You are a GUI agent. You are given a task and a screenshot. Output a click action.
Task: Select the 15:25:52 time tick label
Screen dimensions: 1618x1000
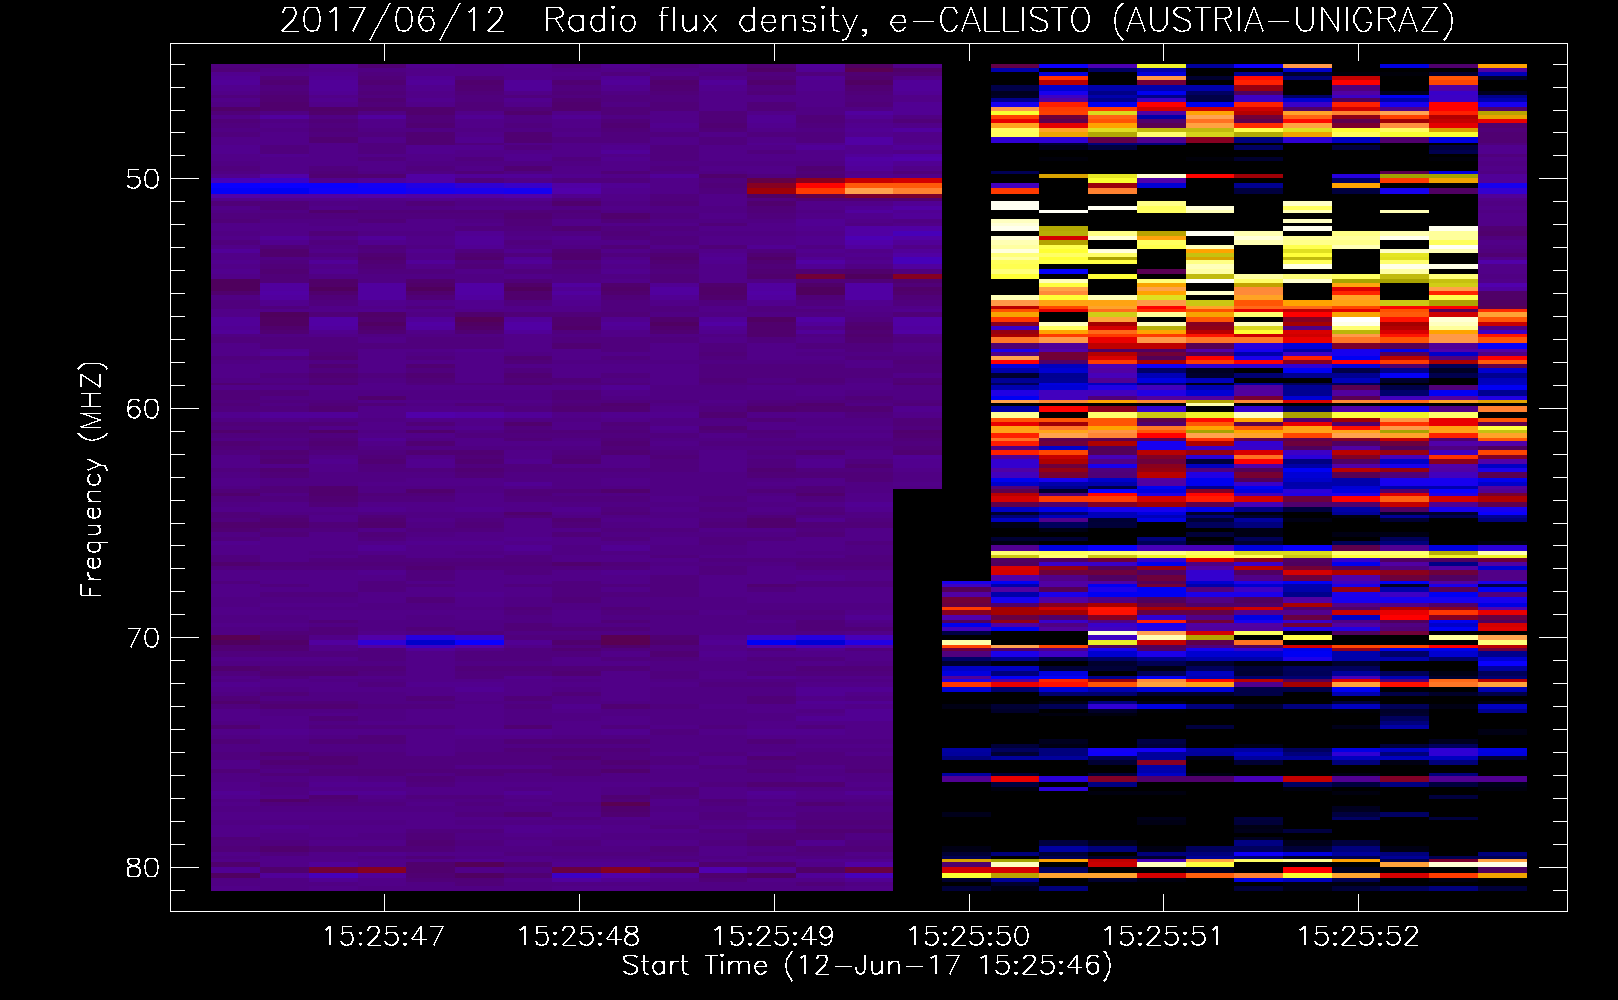[x=1358, y=937]
